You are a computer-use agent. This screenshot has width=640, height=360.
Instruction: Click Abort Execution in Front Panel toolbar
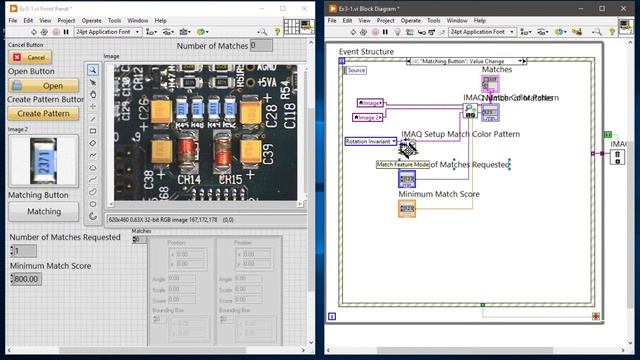(56, 32)
